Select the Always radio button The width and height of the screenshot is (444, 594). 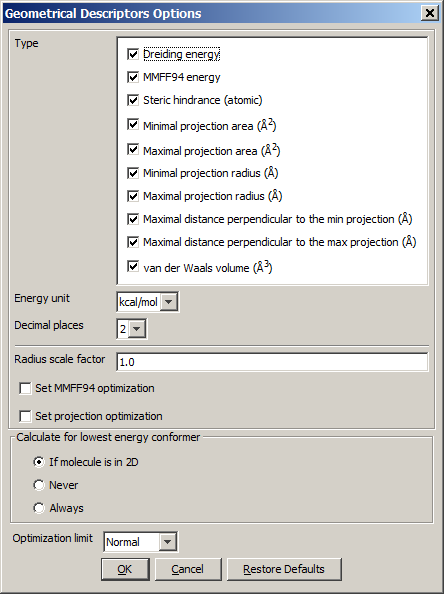tap(39, 508)
